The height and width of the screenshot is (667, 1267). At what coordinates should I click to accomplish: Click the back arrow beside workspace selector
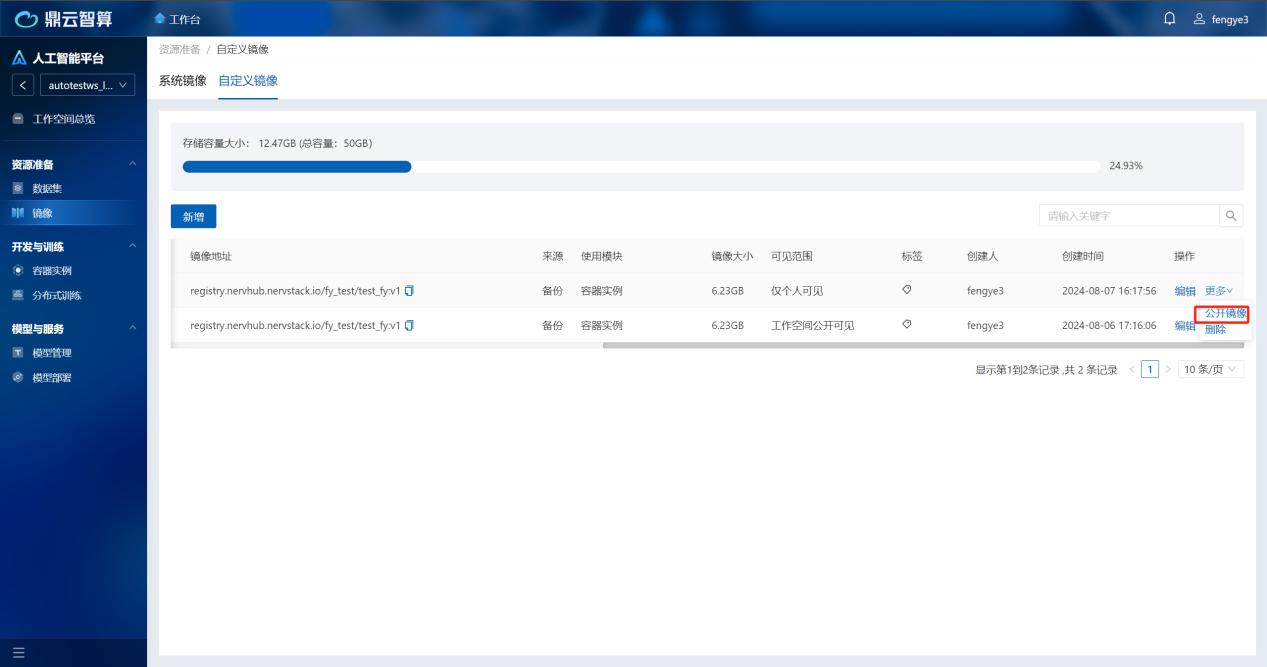(x=23, y=86)
